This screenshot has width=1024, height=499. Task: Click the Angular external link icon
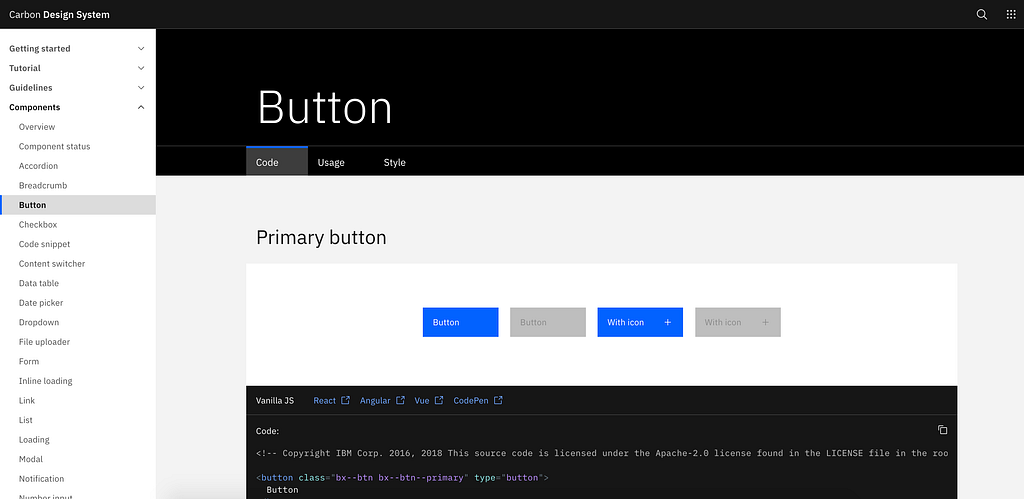tap(400, 400)
